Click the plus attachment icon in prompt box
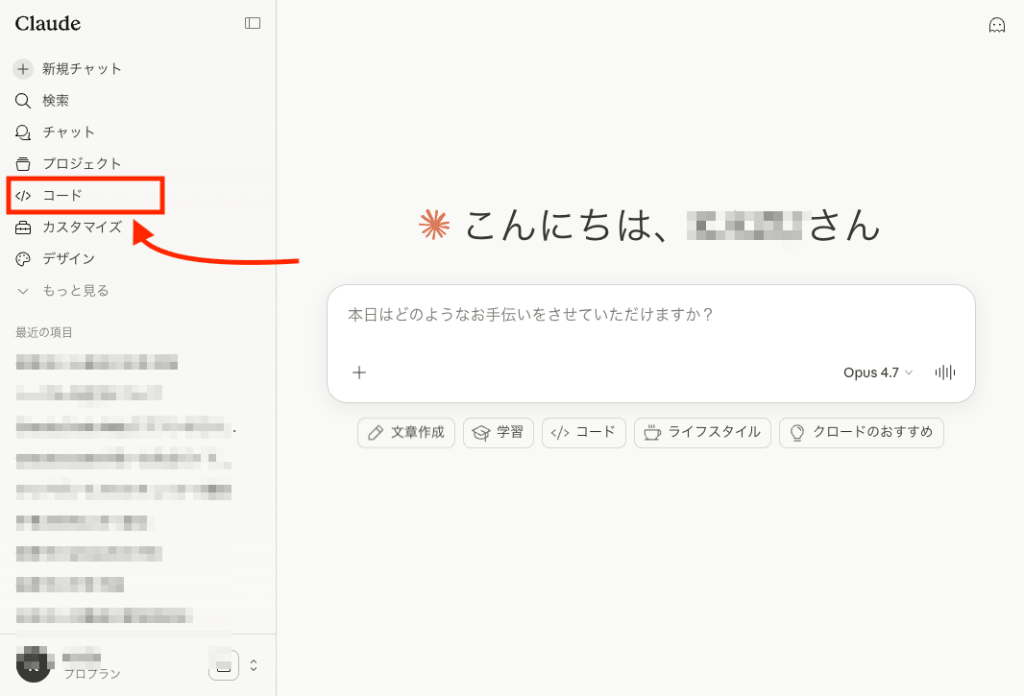Image resolution: width=1024 pixels, height=696 pixels. coord(359,372)
